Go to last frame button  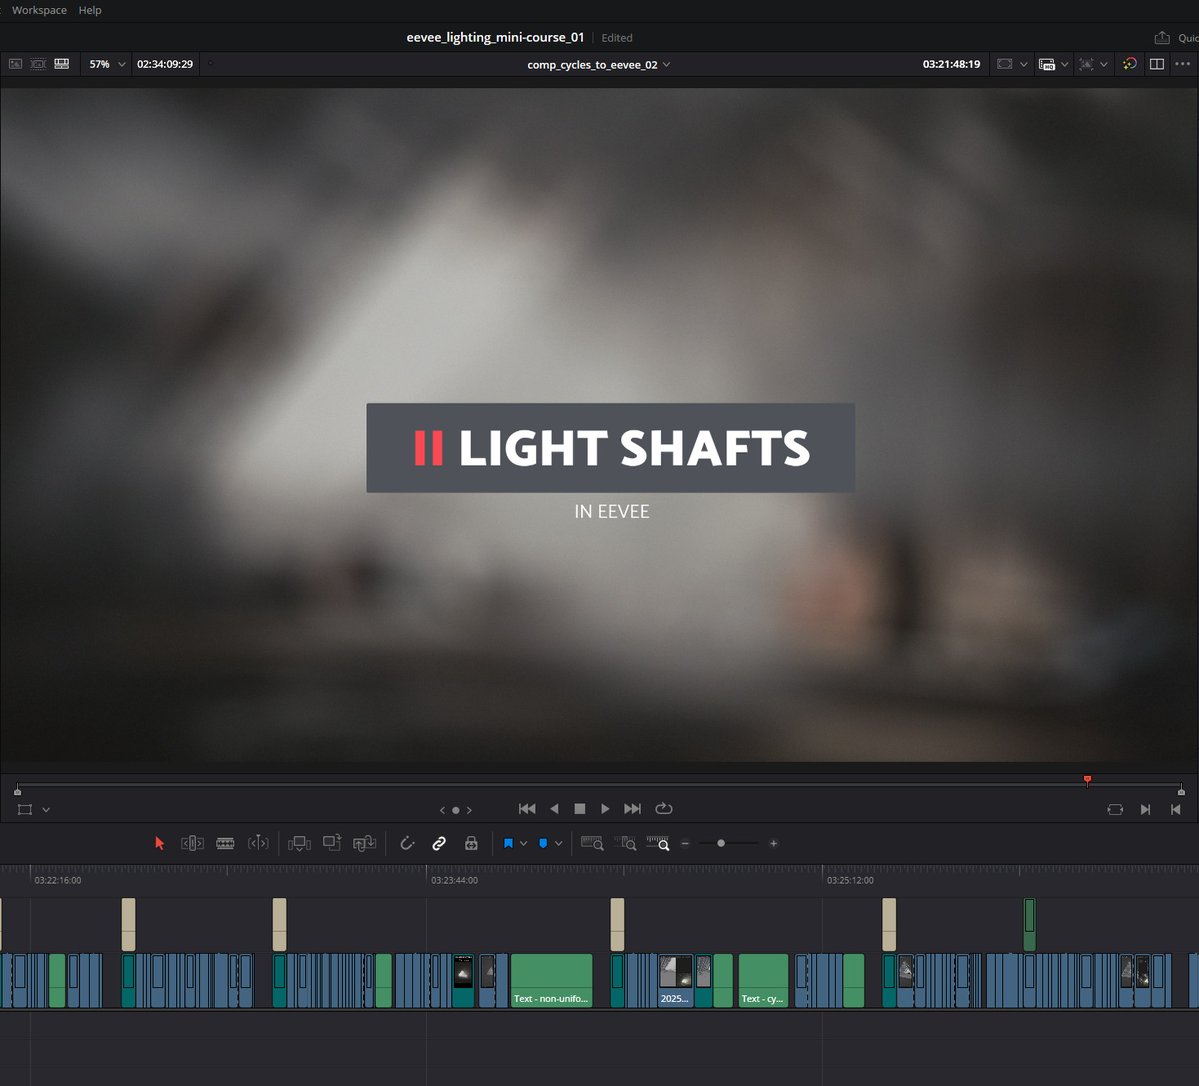pos(632,808)
